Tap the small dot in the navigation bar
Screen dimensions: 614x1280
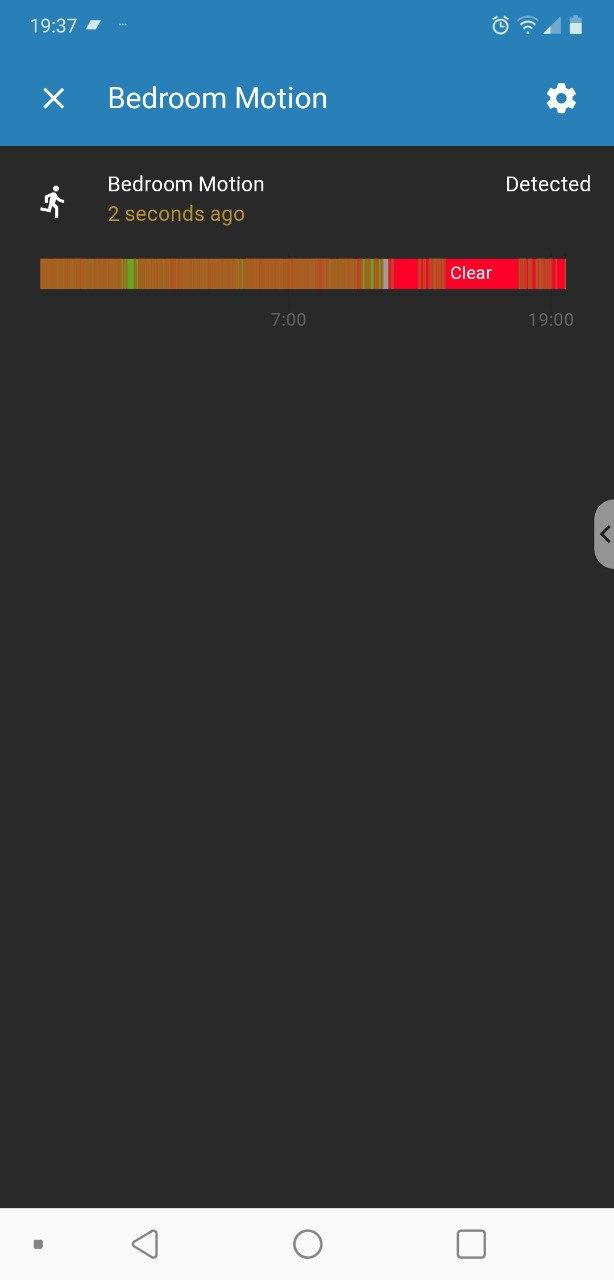(x=38, y=1244)
